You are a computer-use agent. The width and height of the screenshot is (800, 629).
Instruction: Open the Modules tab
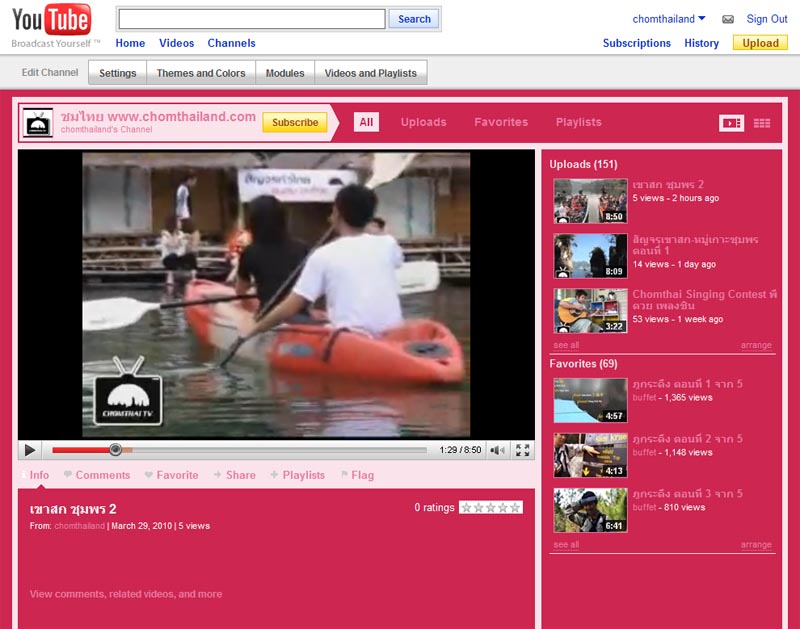285,73
